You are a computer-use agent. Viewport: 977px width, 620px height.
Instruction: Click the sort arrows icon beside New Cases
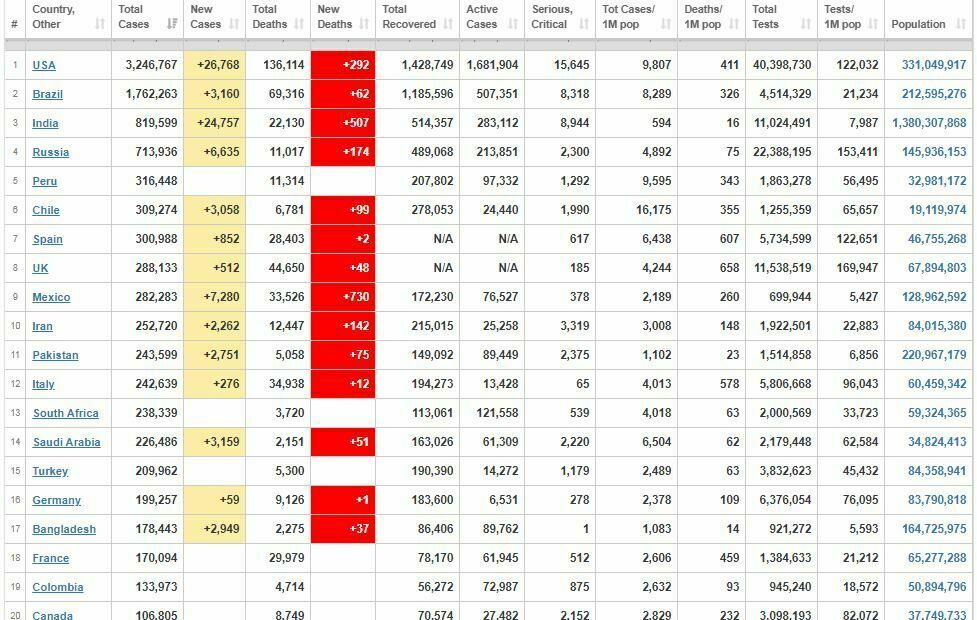click(x=234, y=24)
